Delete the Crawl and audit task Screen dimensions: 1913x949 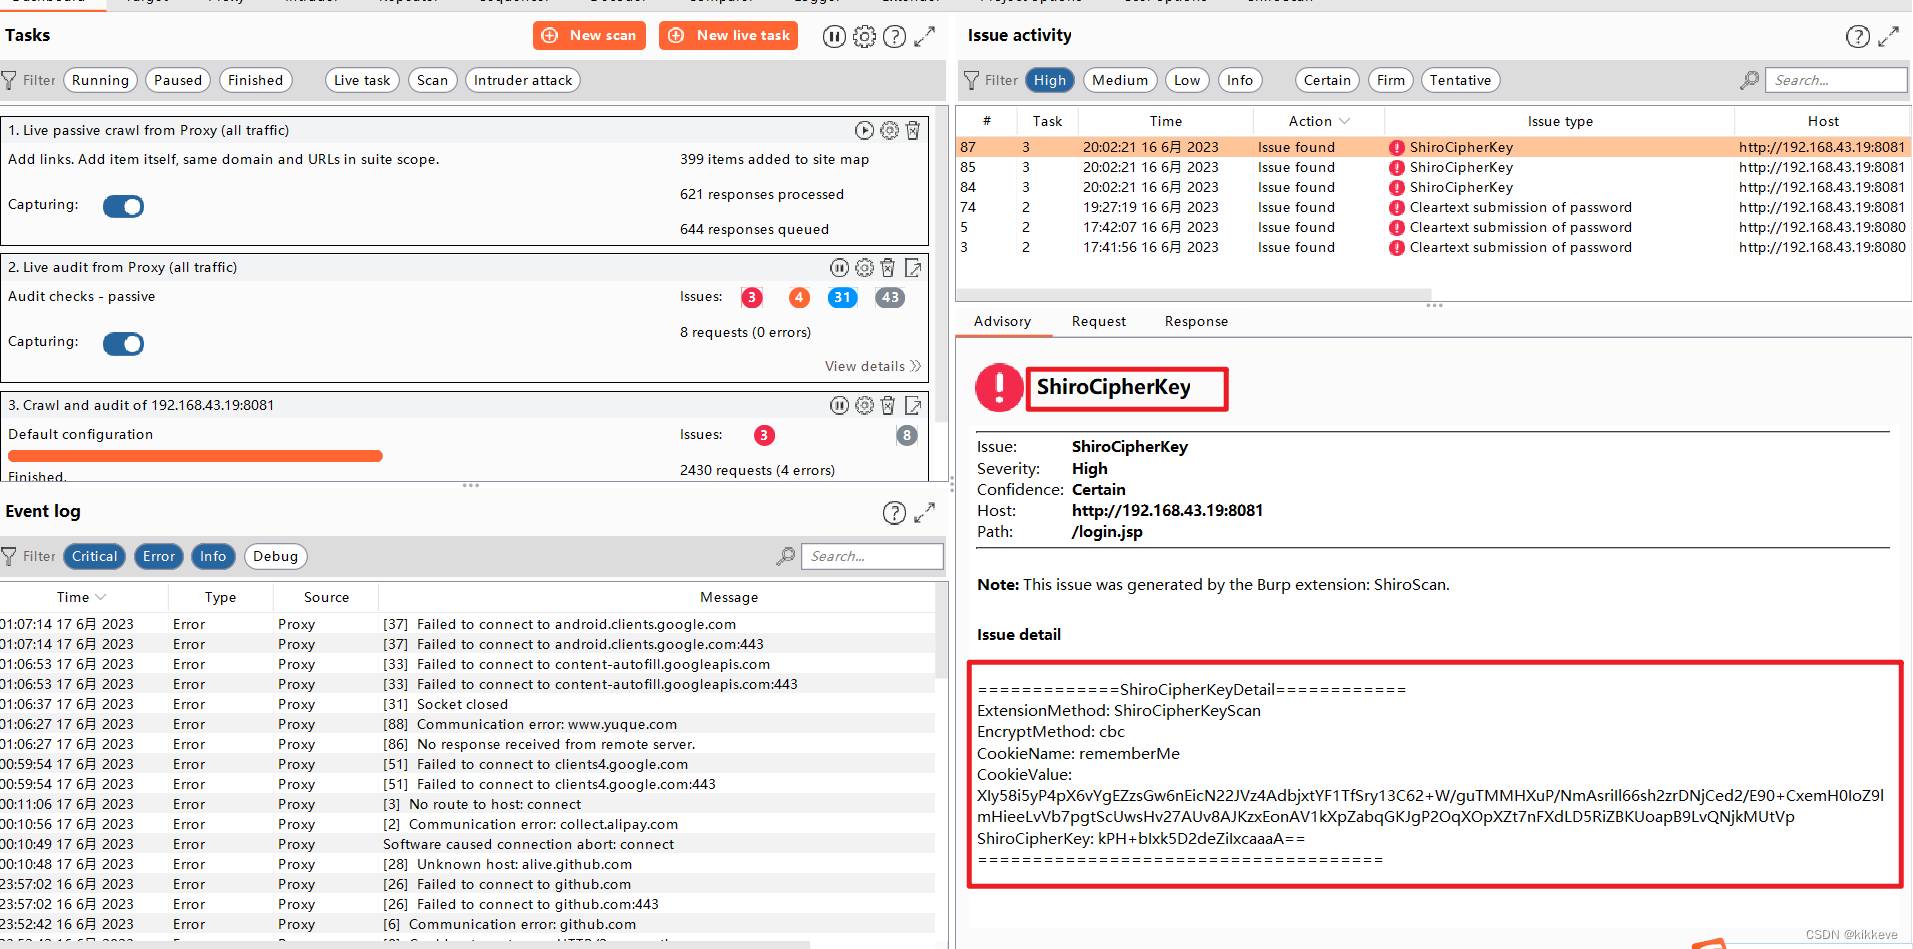[888, 405]
